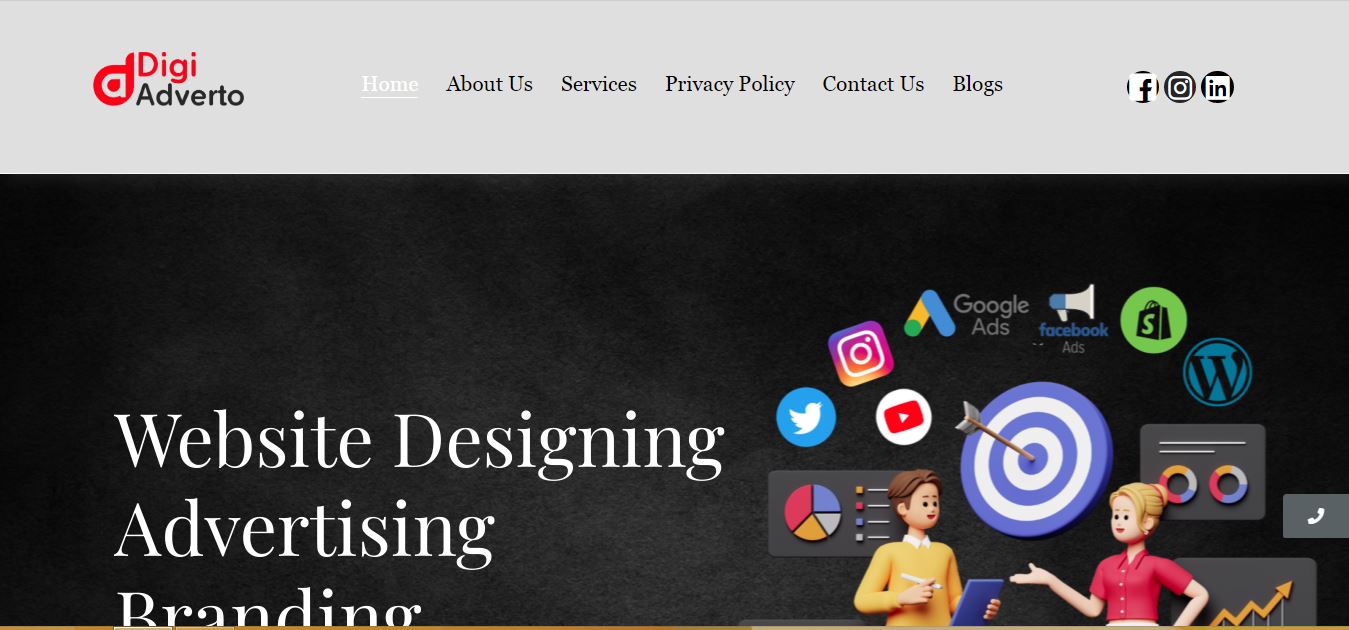
Task: Click the Digi Adverto logo
Action: point(169,80)
